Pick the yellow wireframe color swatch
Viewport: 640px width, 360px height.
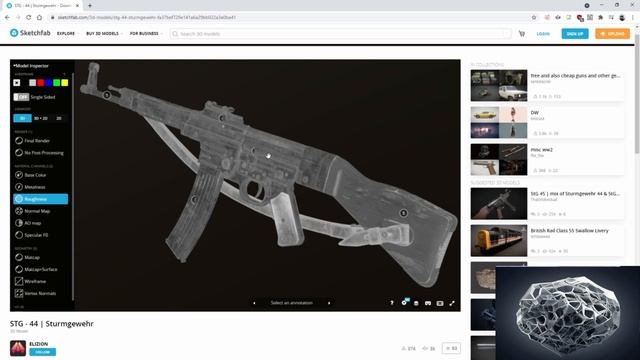(x=64, y=83)
